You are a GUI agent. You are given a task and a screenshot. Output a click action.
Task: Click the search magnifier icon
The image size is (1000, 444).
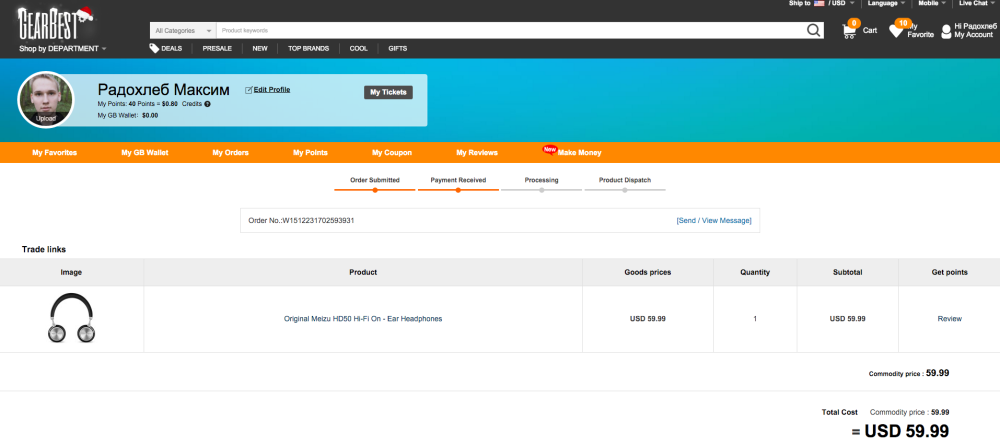point(814,30)
